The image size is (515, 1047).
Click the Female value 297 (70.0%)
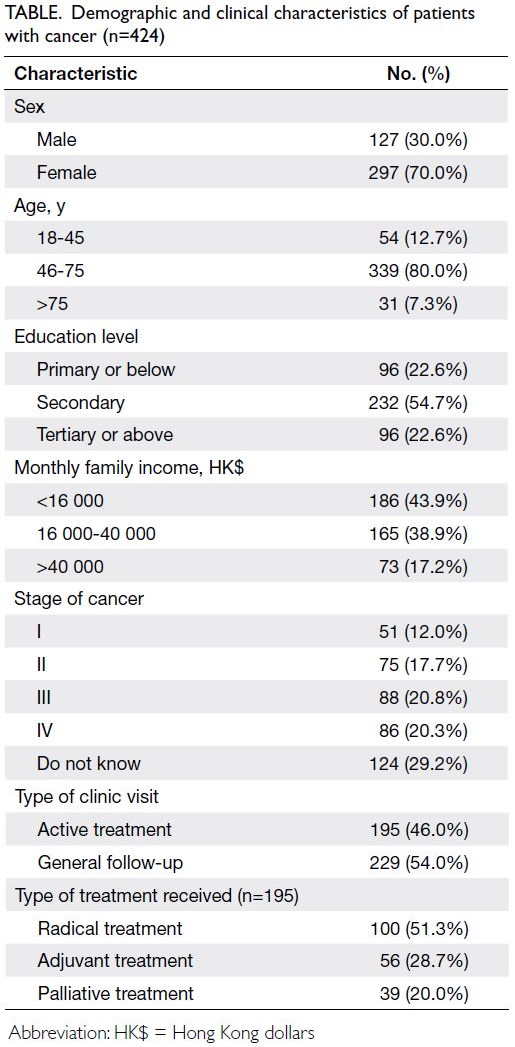(418, 172)
